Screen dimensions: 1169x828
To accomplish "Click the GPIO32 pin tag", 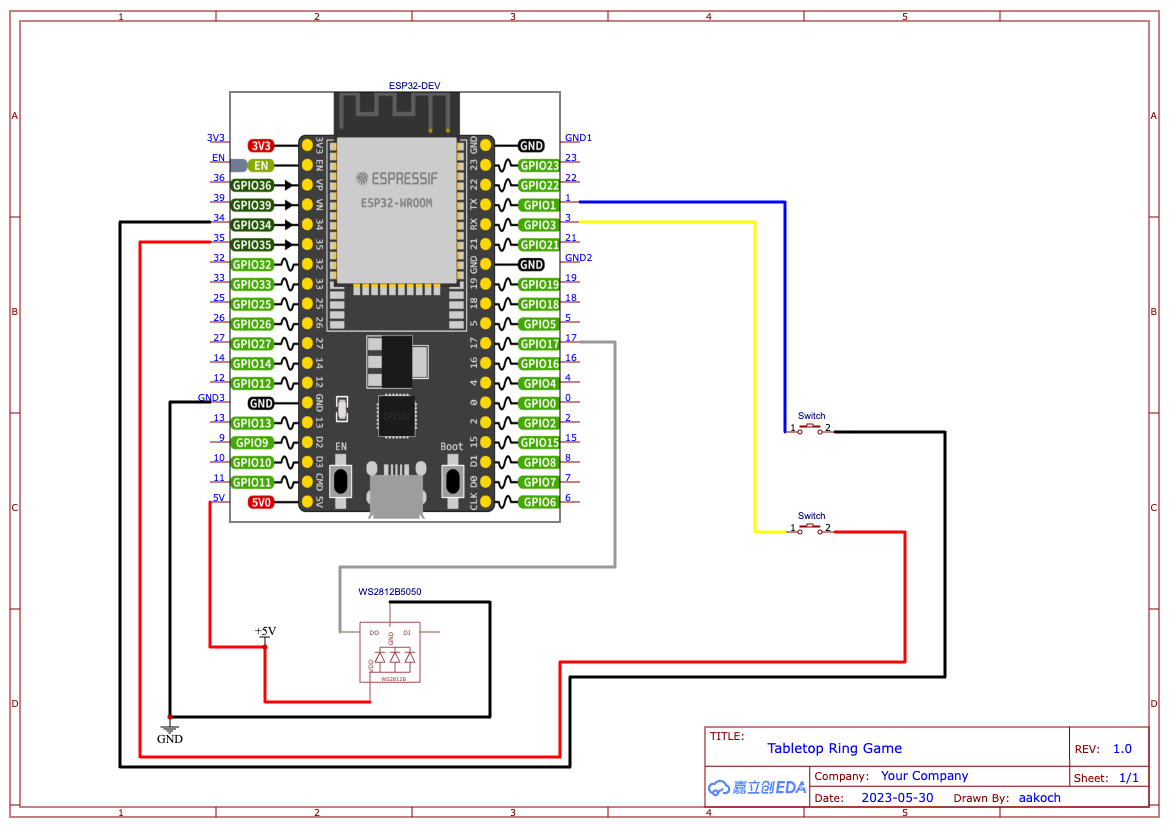I will coord(252,265).
